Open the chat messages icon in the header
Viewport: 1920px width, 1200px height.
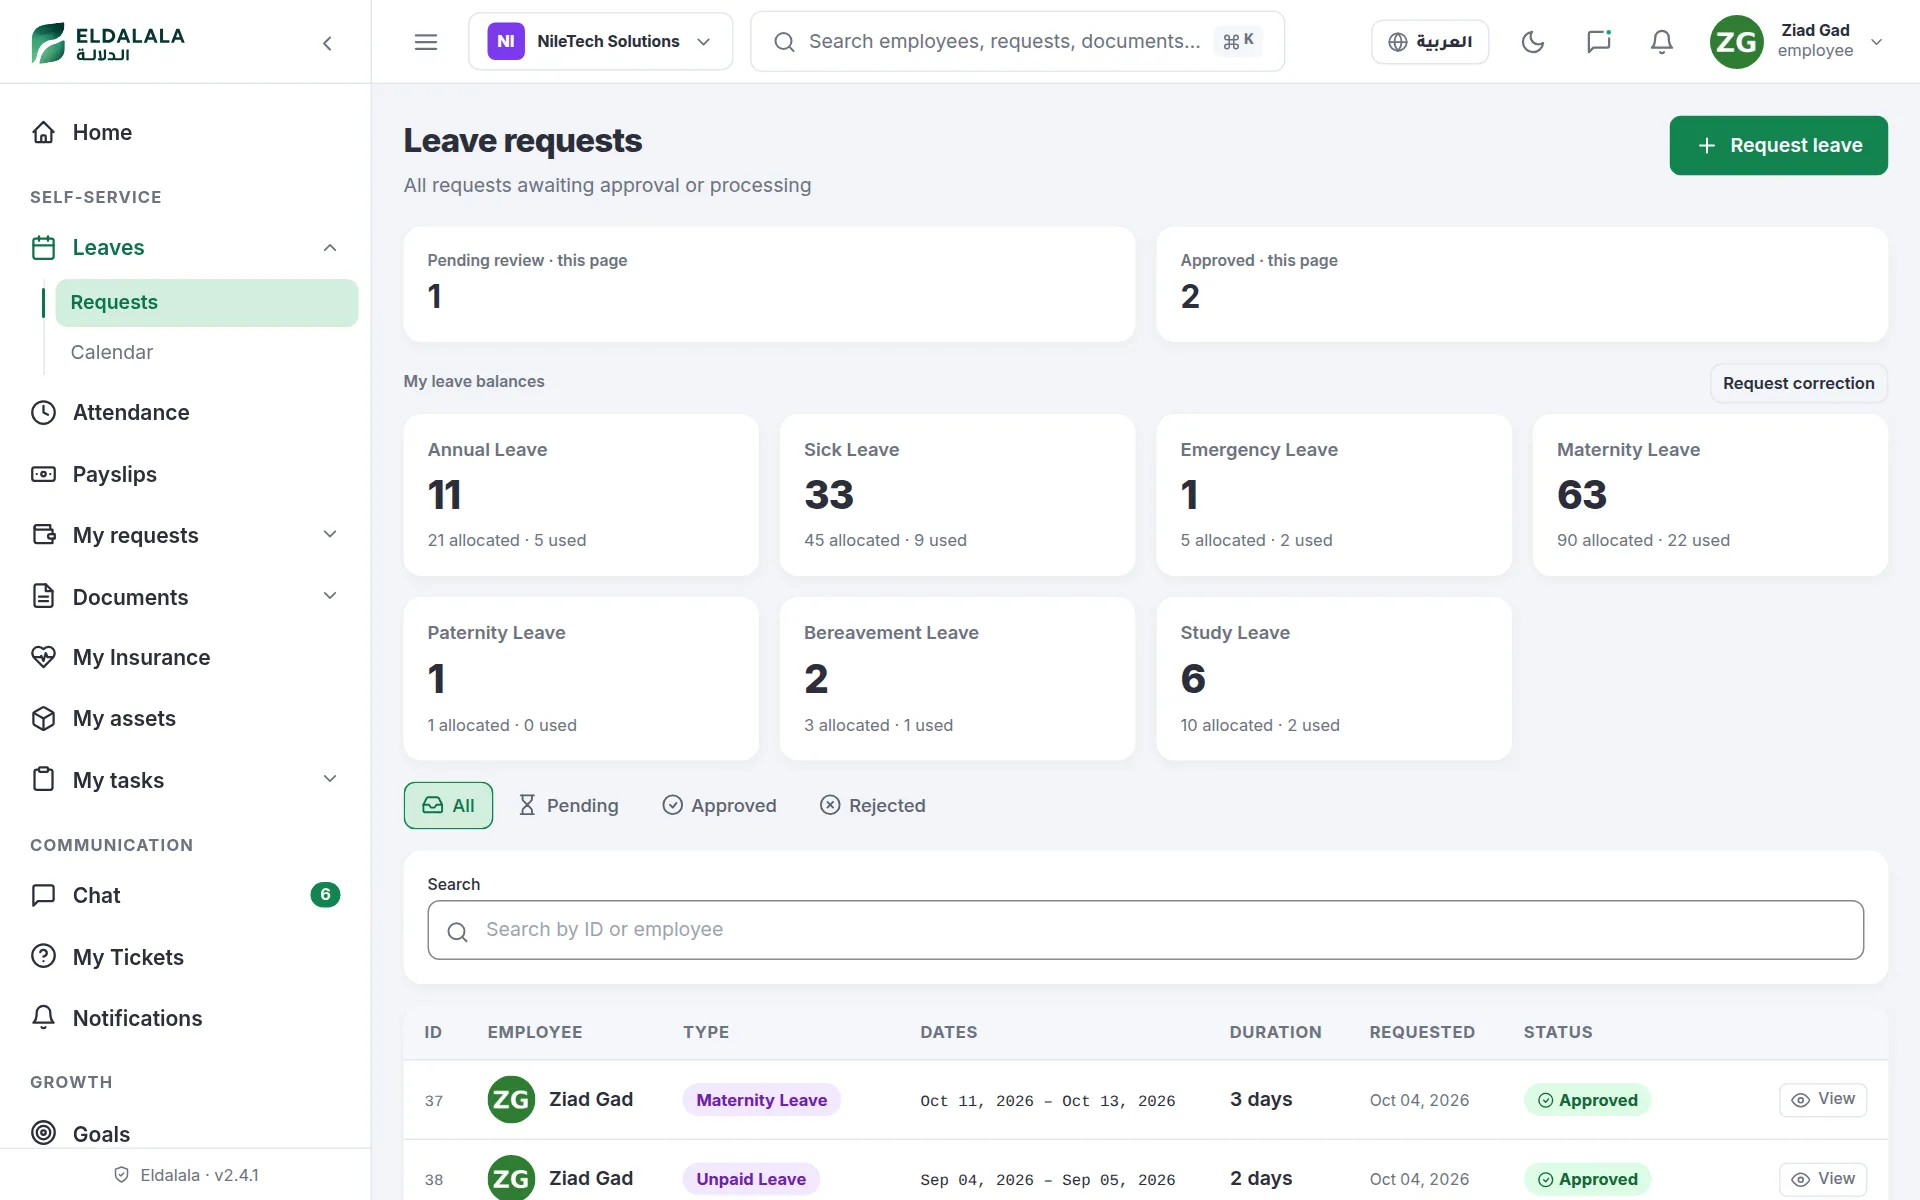pos(1598,42)
